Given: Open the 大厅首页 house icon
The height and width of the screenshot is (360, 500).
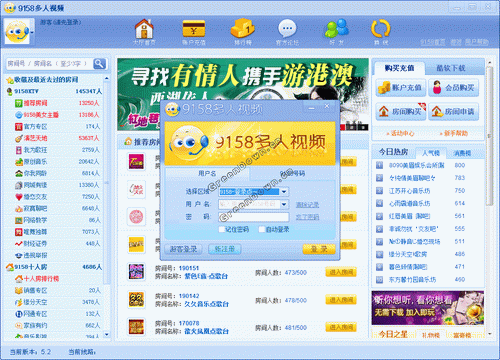Looking at the screenshot, I should [144, 29].
